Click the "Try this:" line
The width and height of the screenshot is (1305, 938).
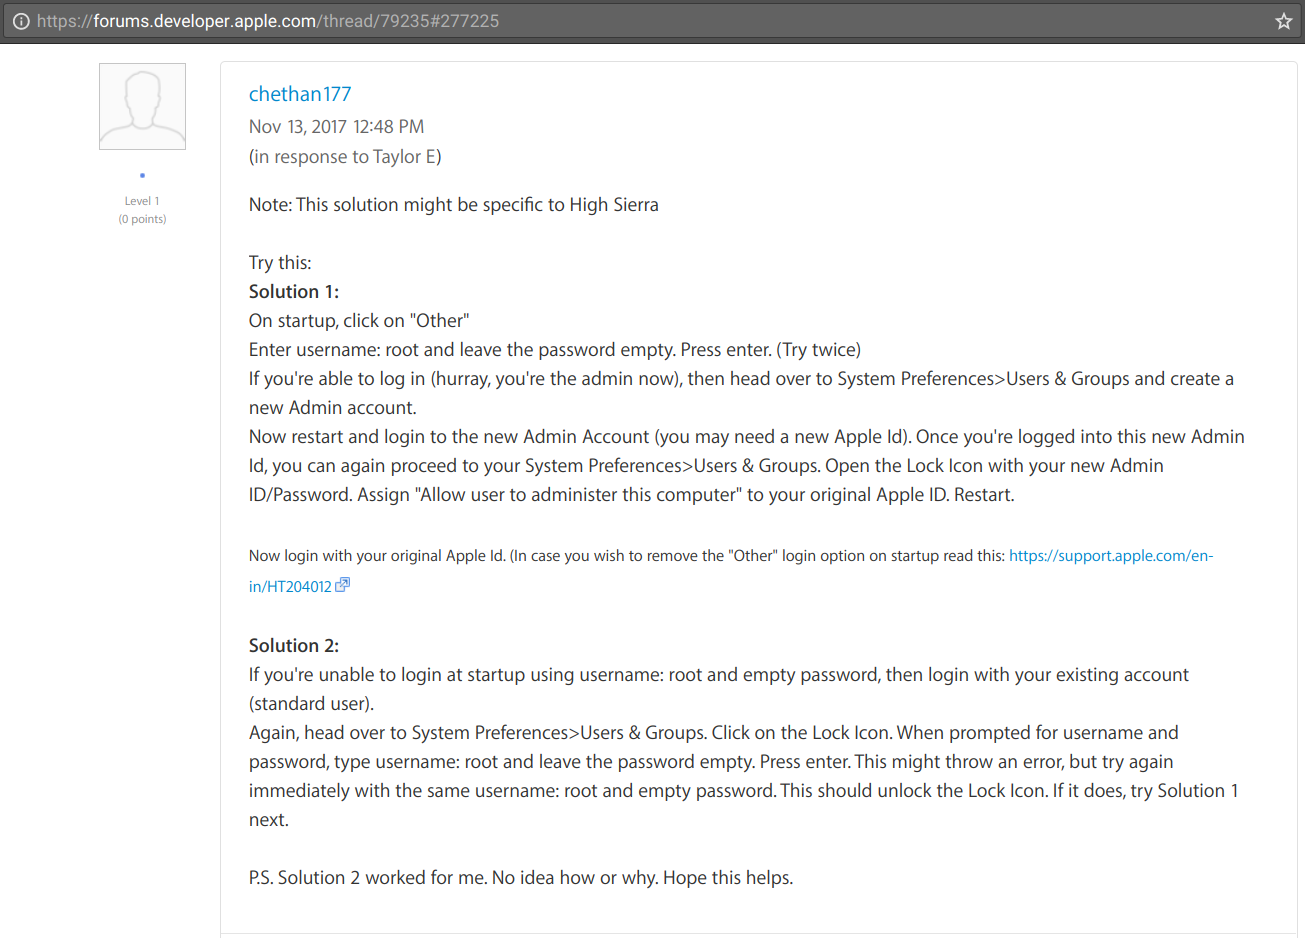[280, 263]
